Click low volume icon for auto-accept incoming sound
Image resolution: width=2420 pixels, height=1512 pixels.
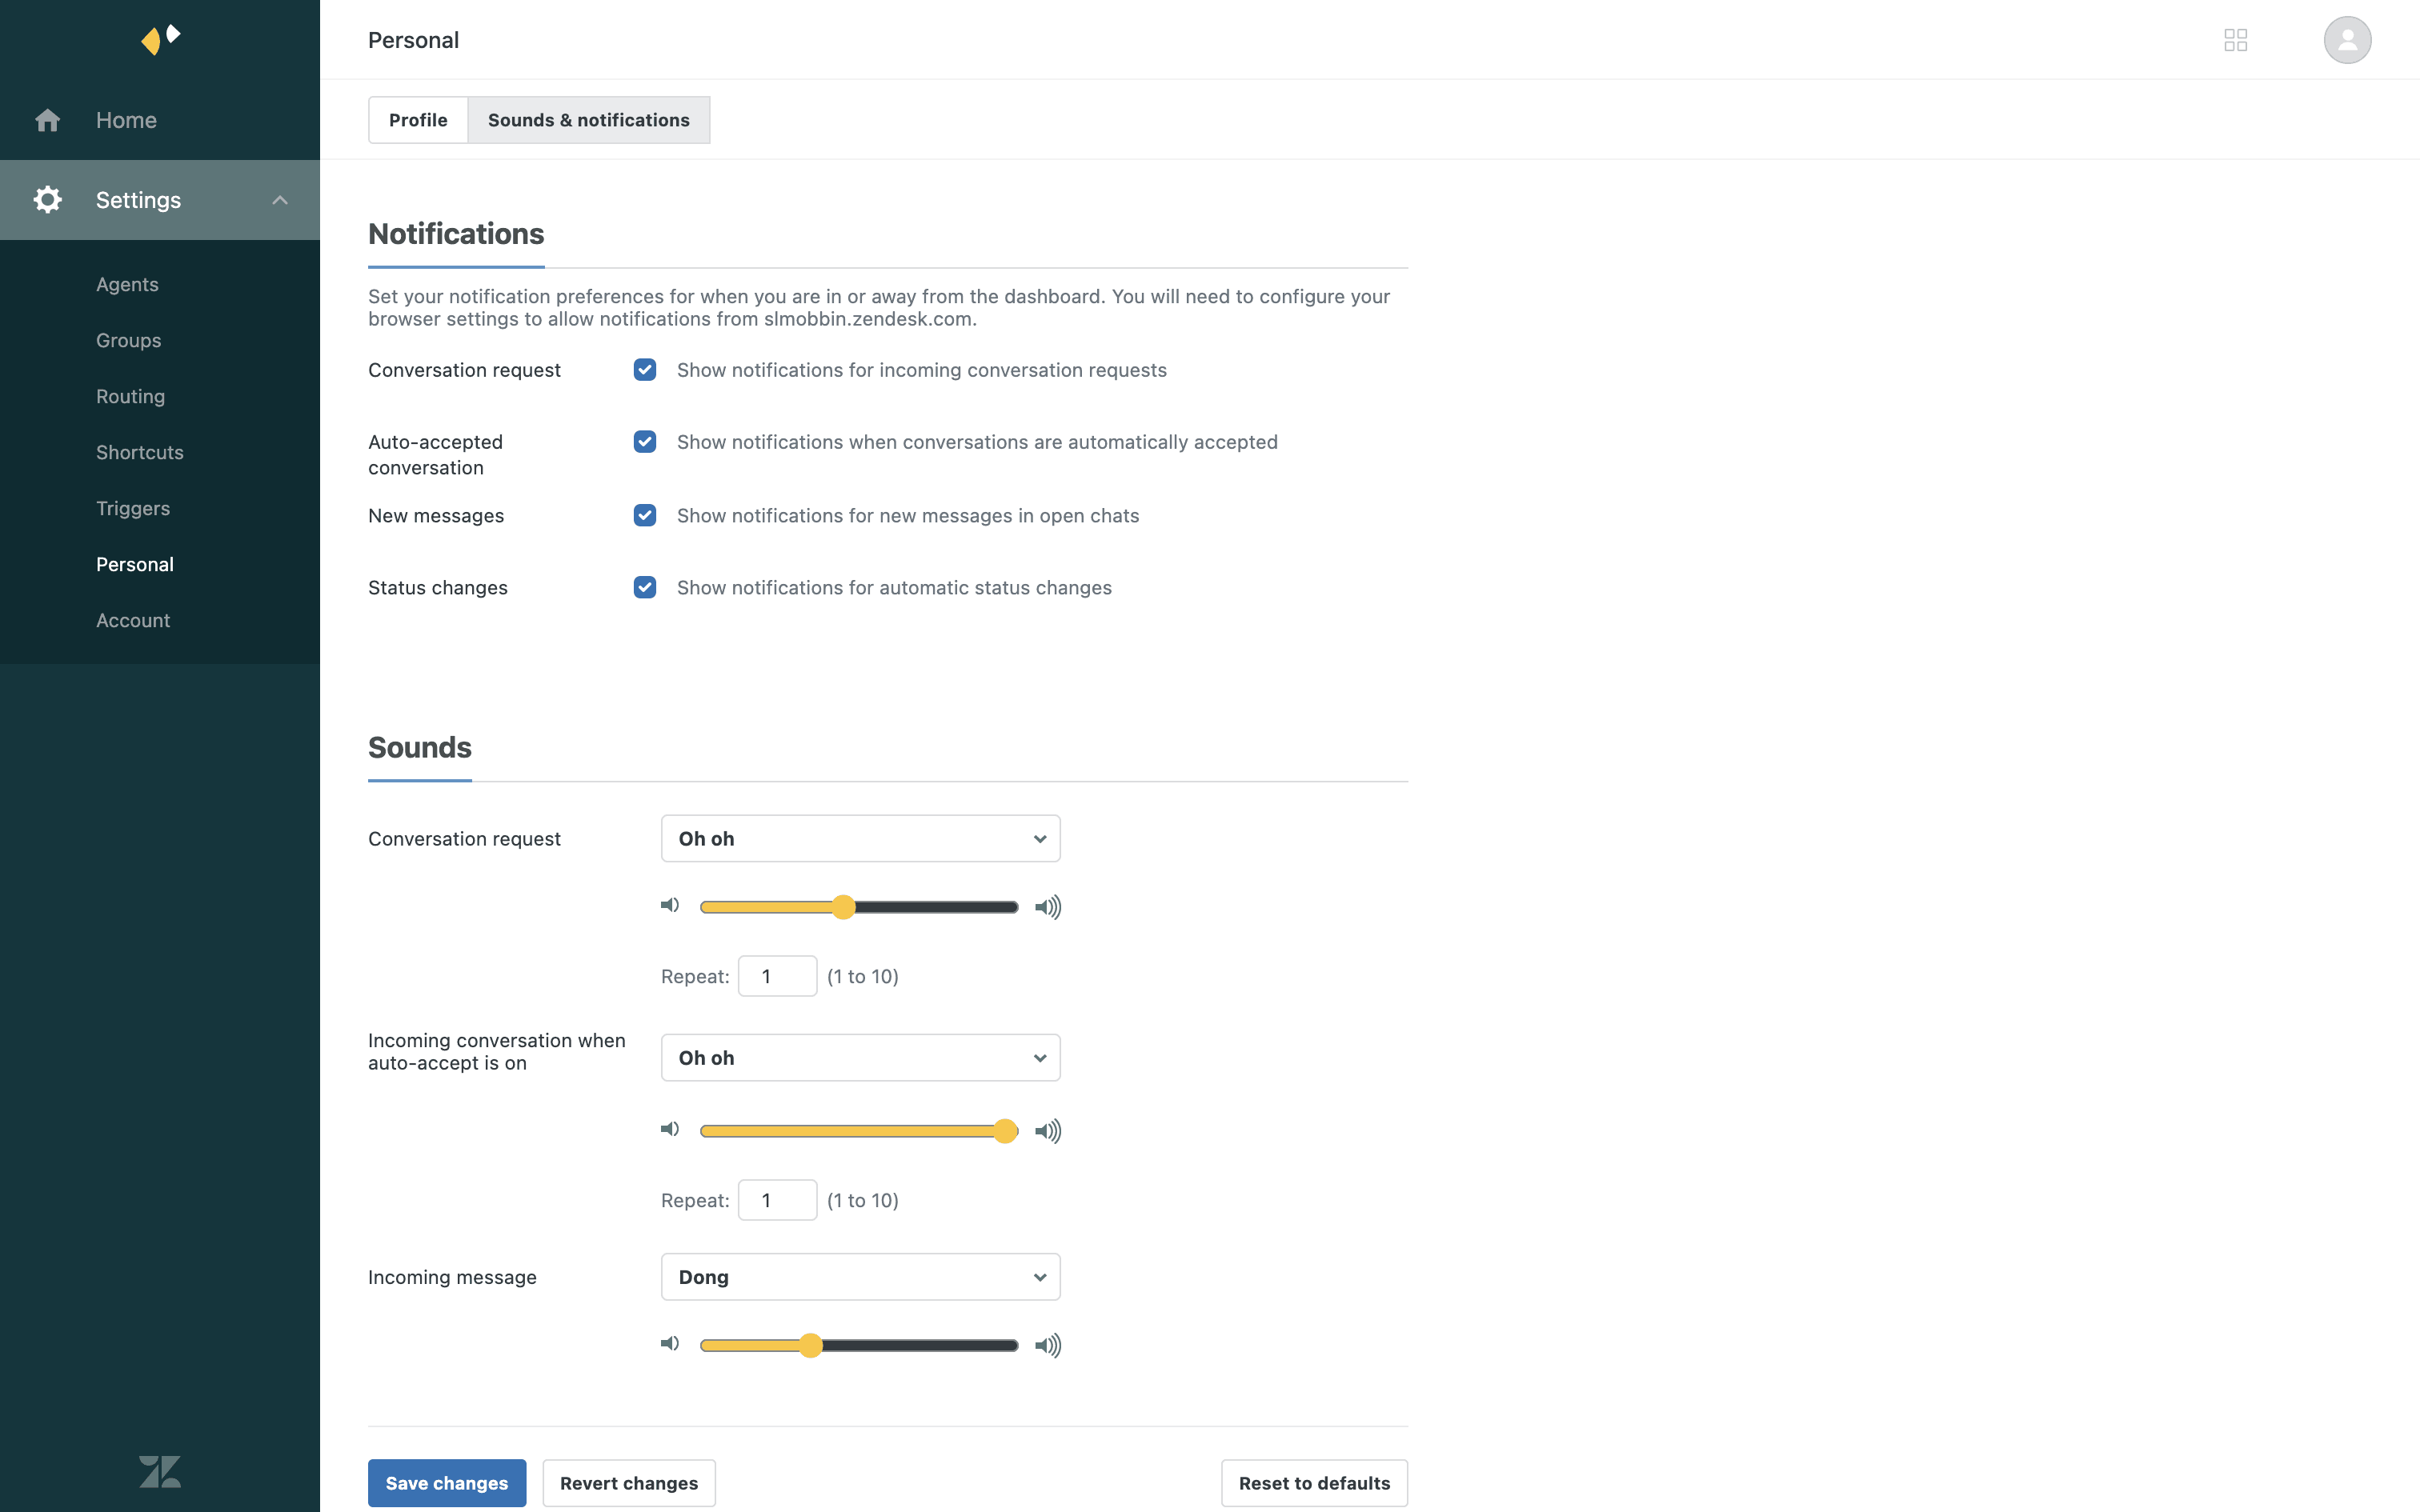pyautogui.click(x=670, y=1129)
